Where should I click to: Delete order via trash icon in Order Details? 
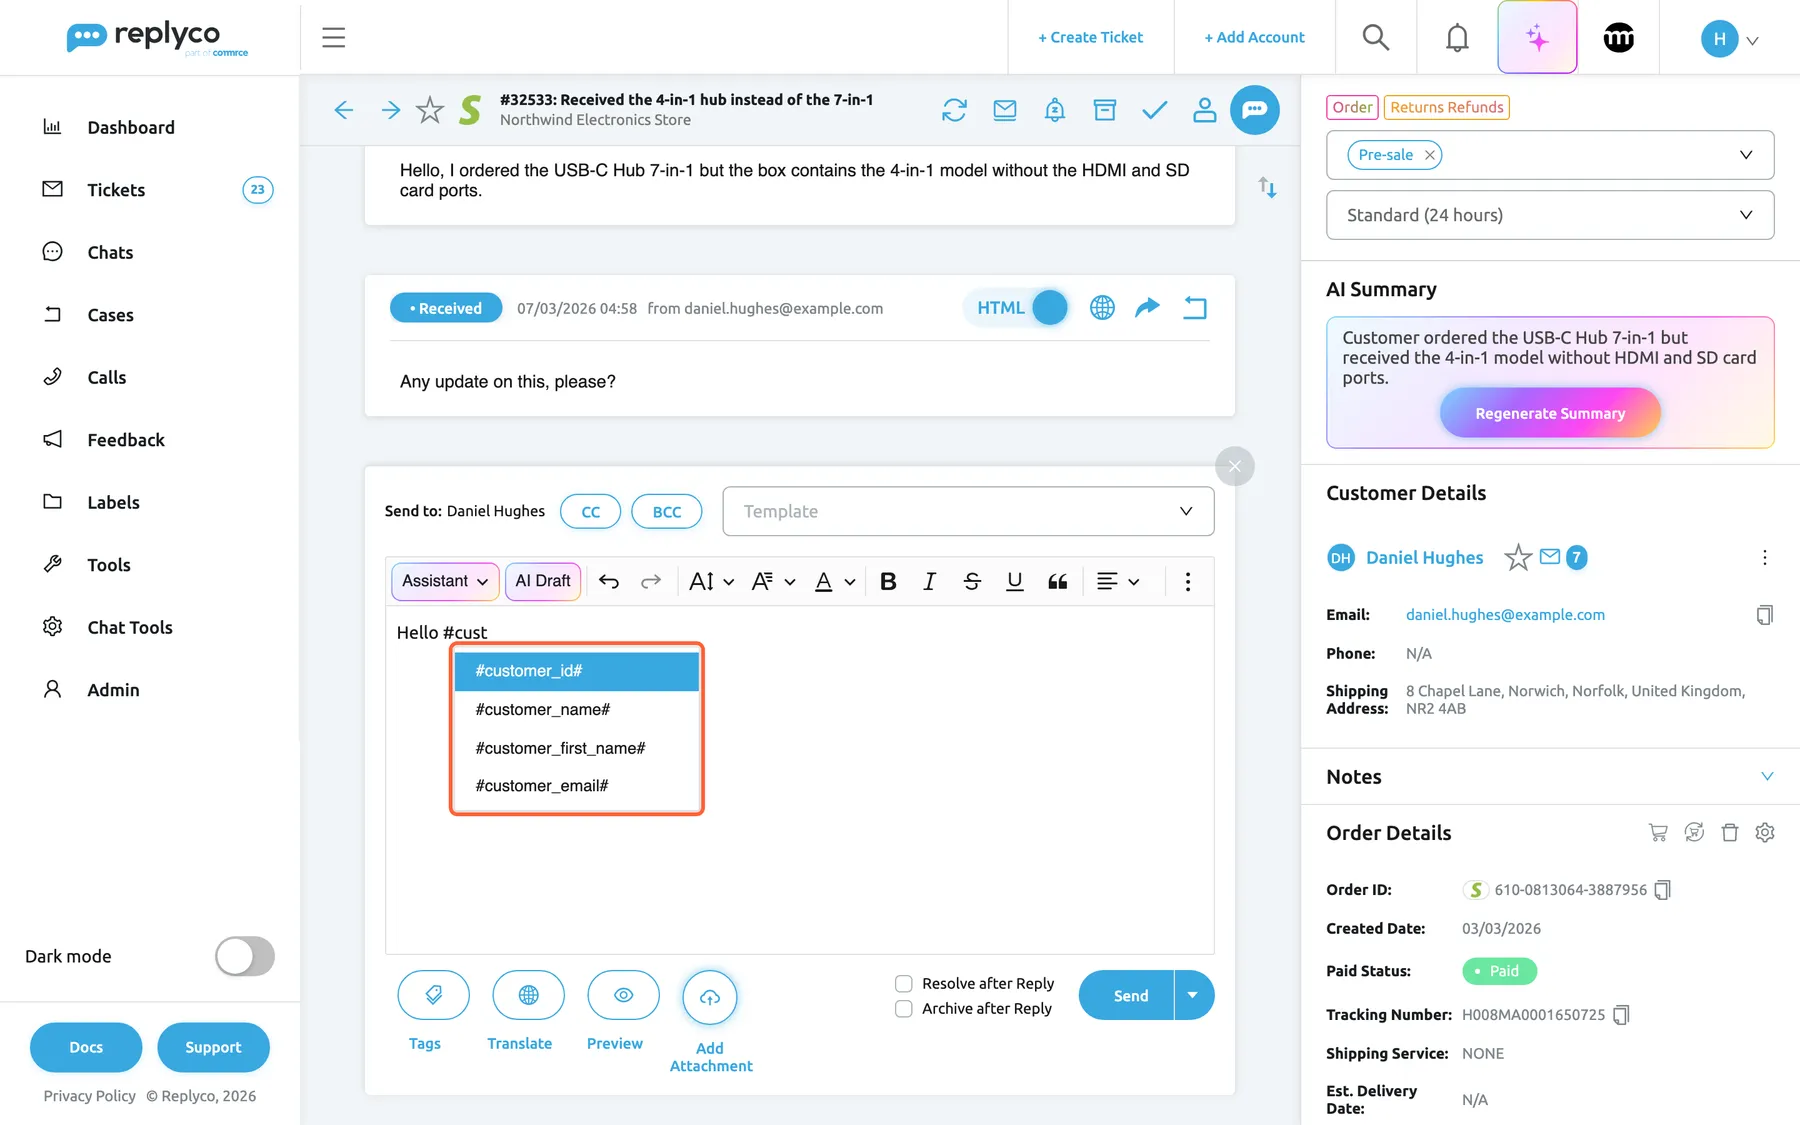(x=1729, y=833)
